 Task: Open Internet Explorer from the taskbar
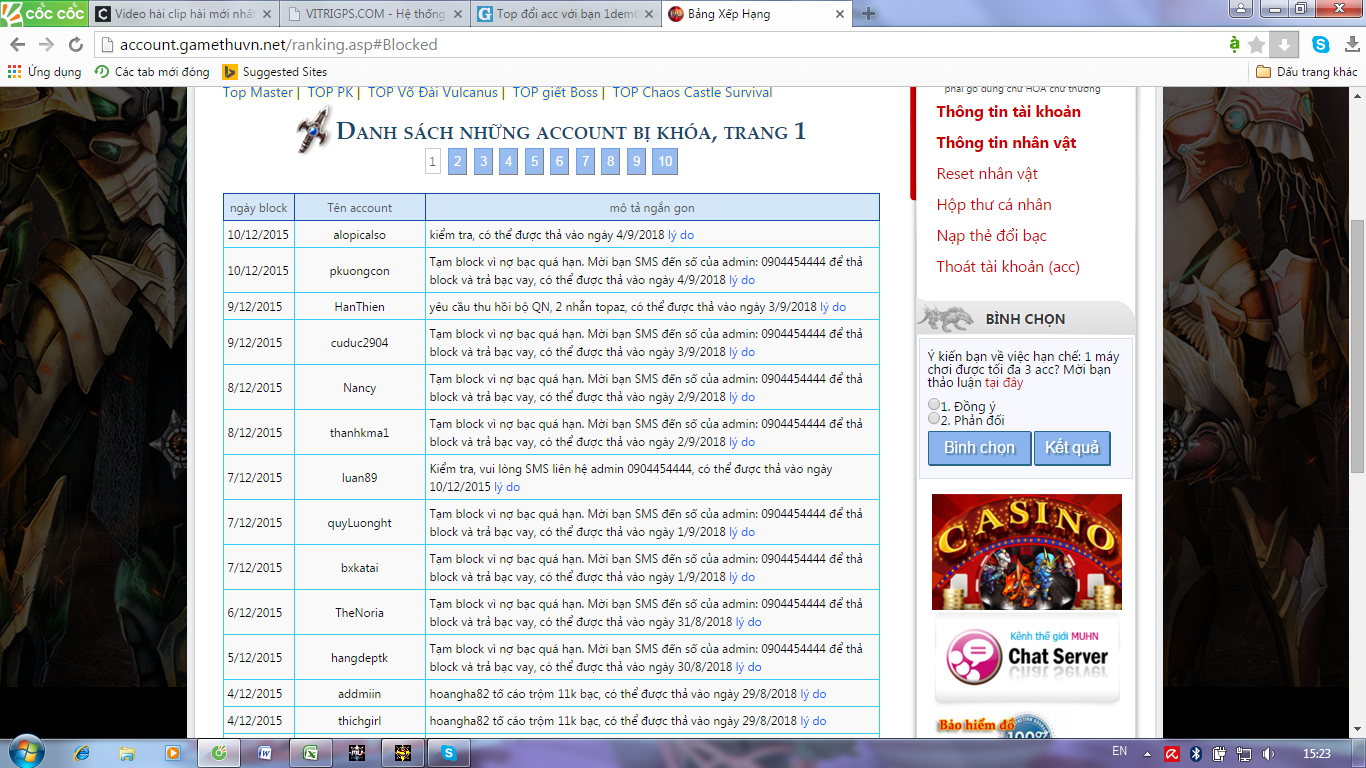tap(82, 752)
